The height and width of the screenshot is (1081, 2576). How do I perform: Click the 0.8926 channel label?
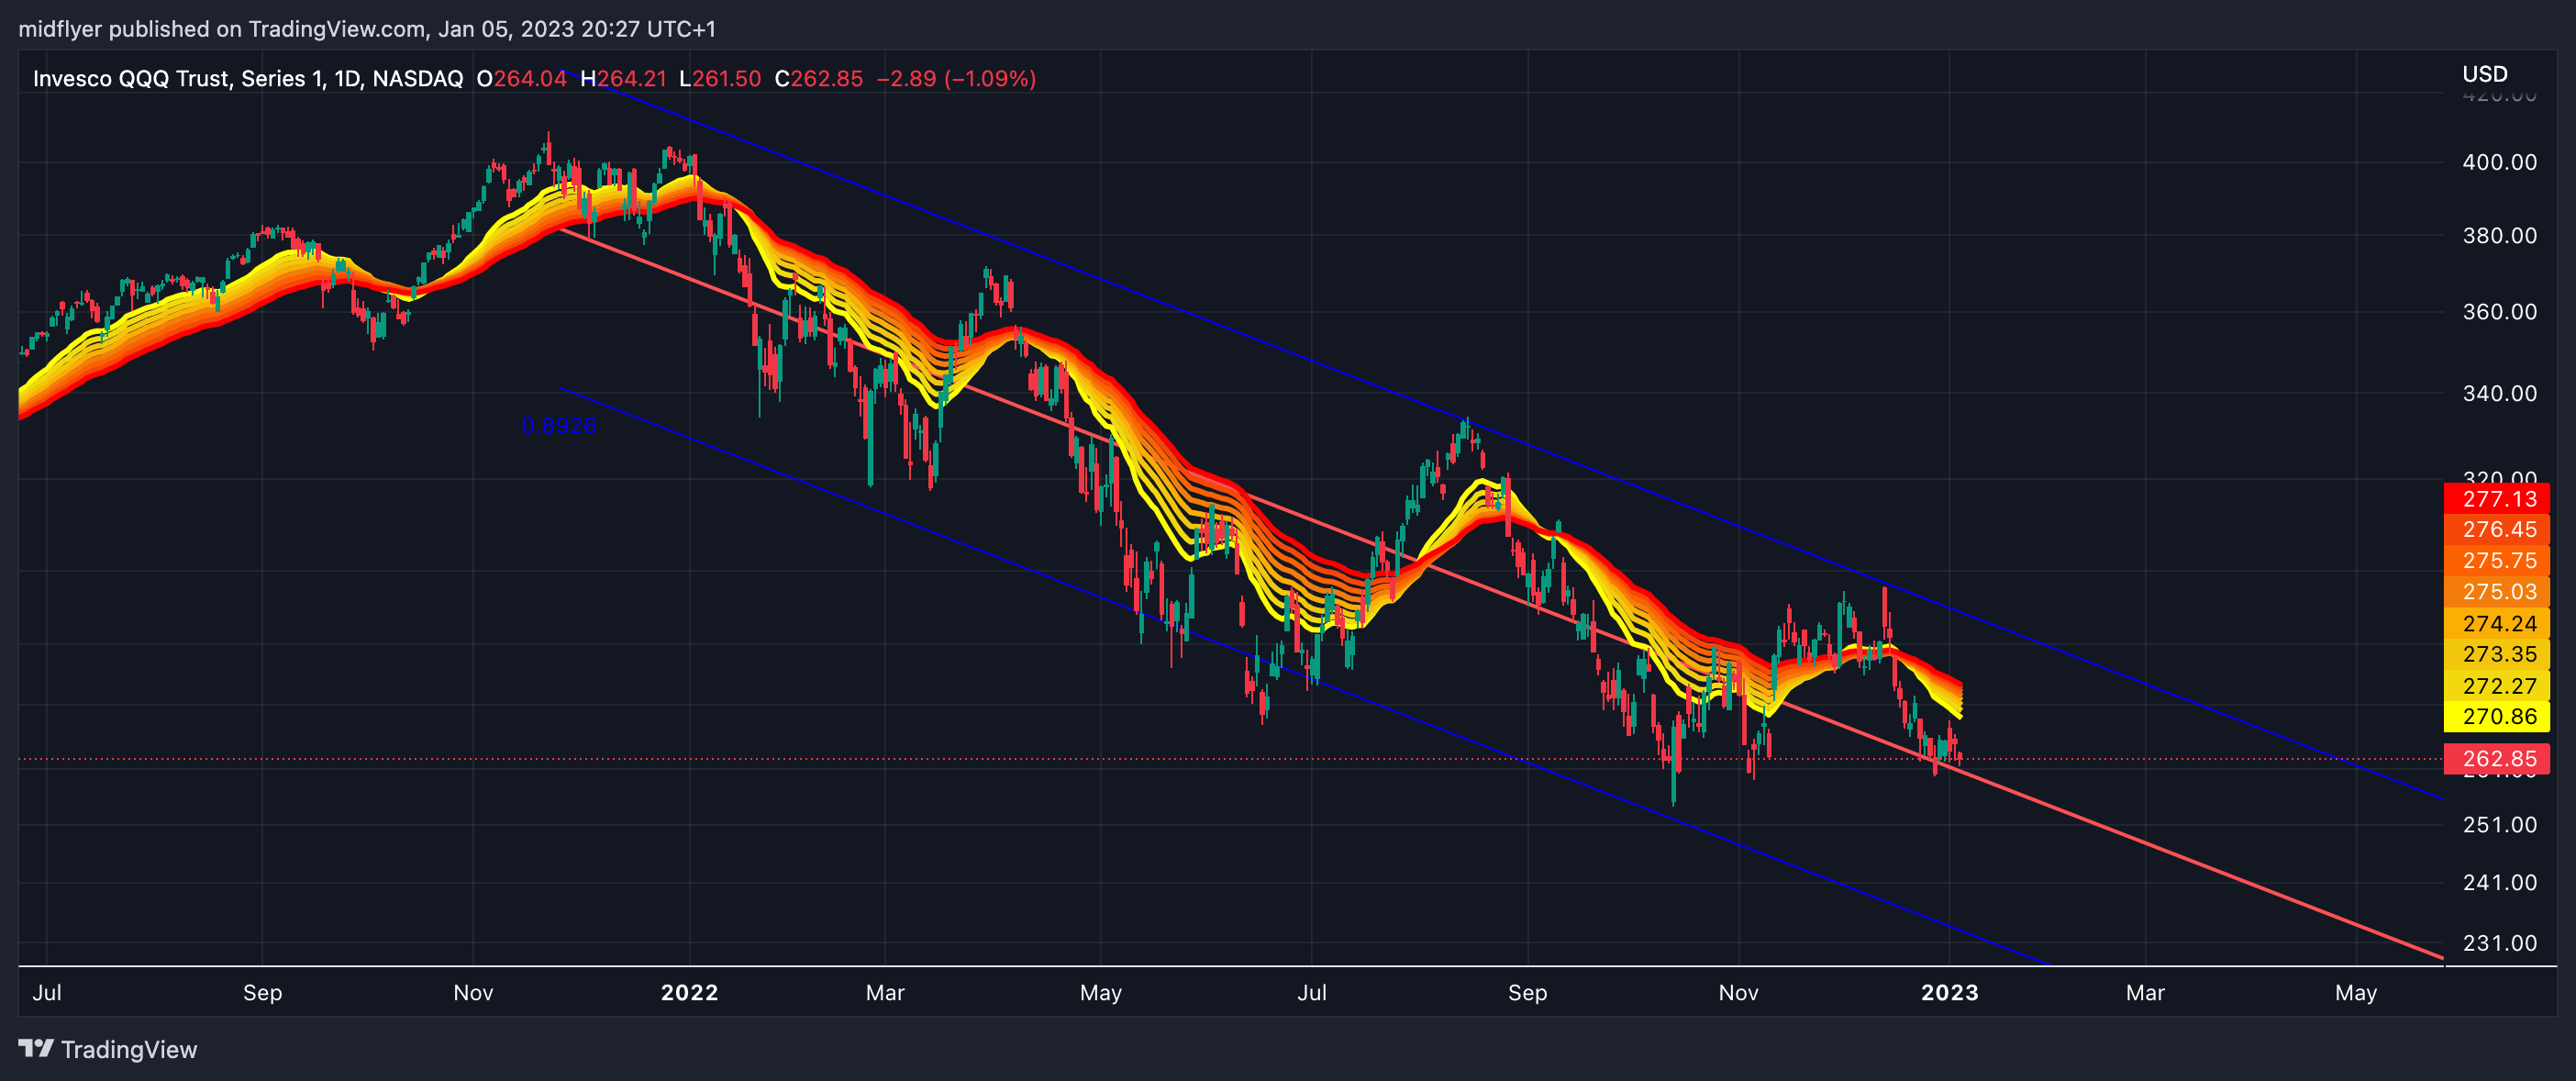pos(559,426)
